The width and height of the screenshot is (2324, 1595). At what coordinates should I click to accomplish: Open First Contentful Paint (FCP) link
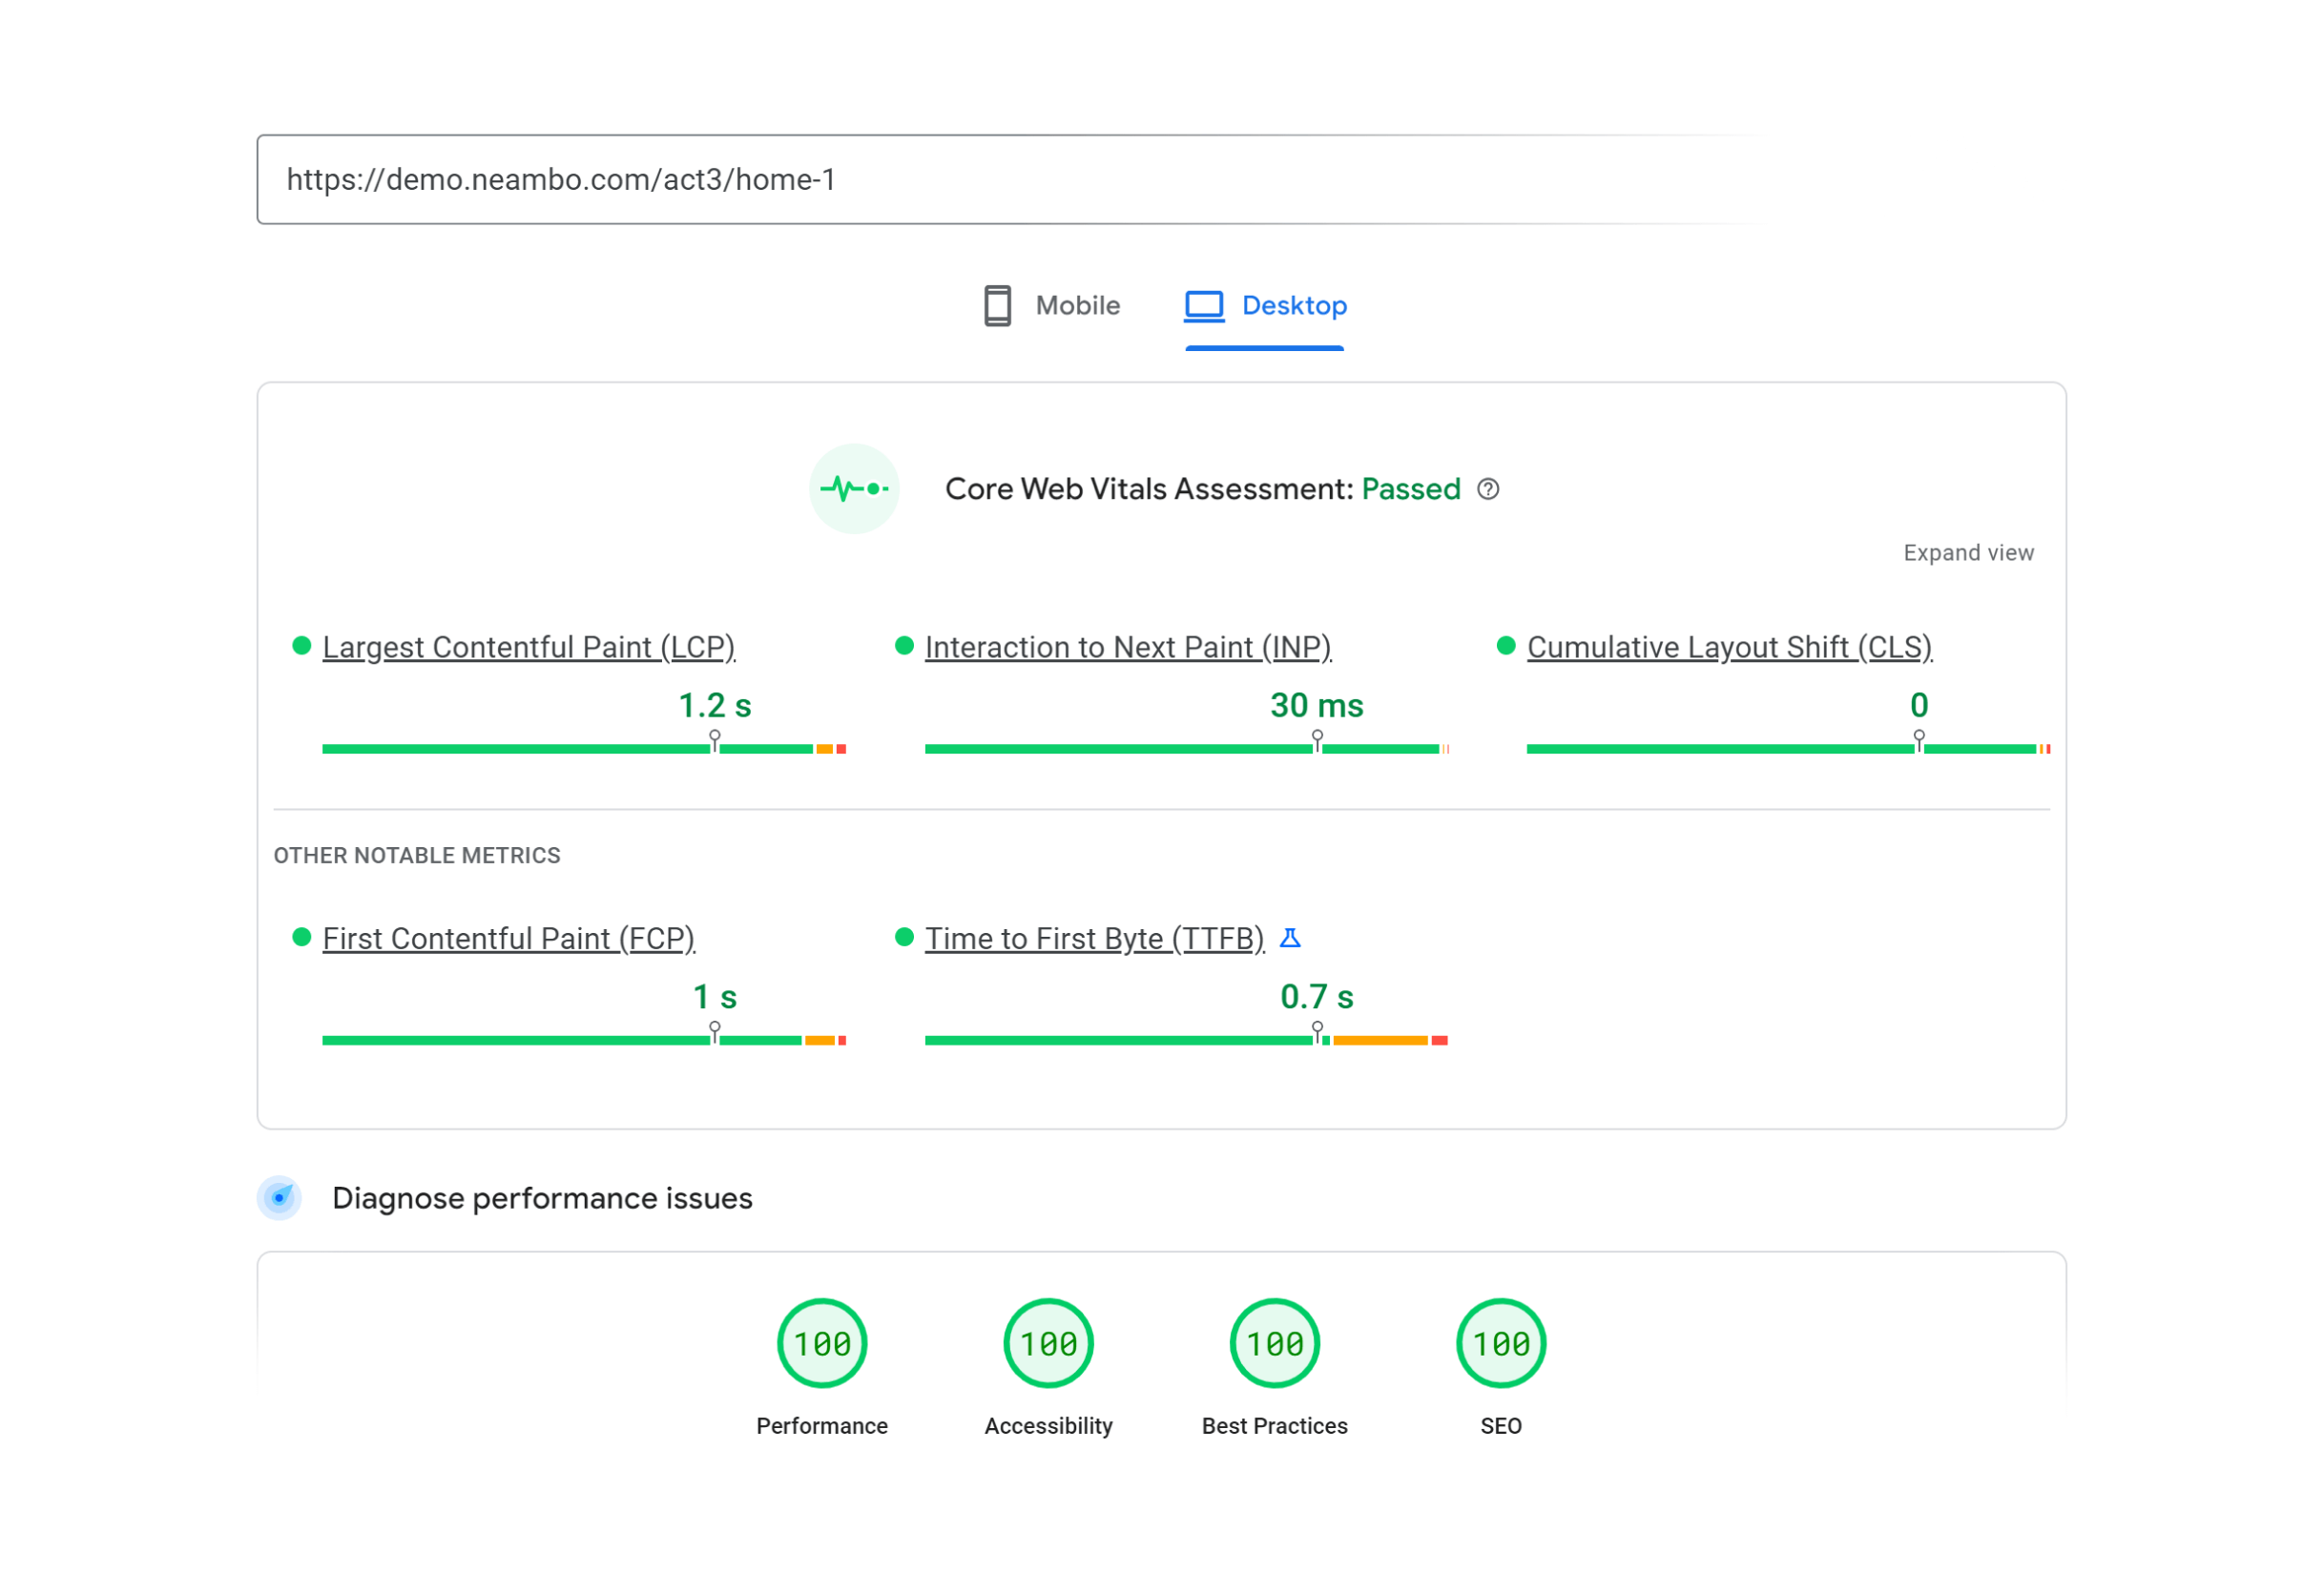(x=508, y=938)
